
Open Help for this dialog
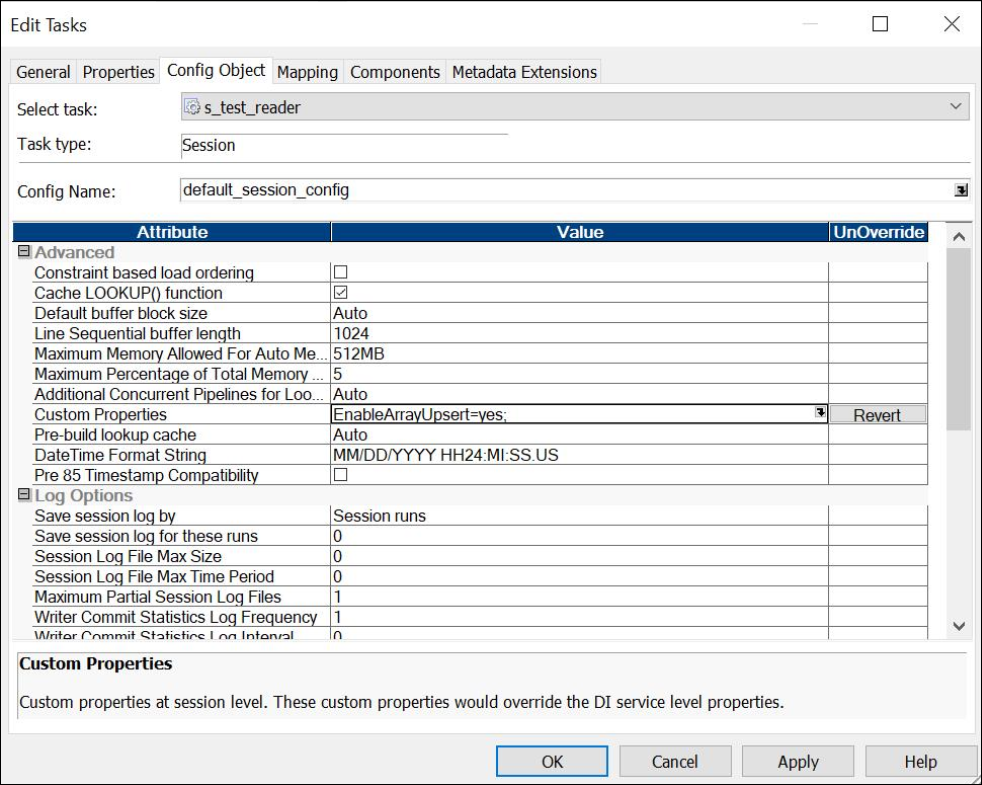(921, 761)
